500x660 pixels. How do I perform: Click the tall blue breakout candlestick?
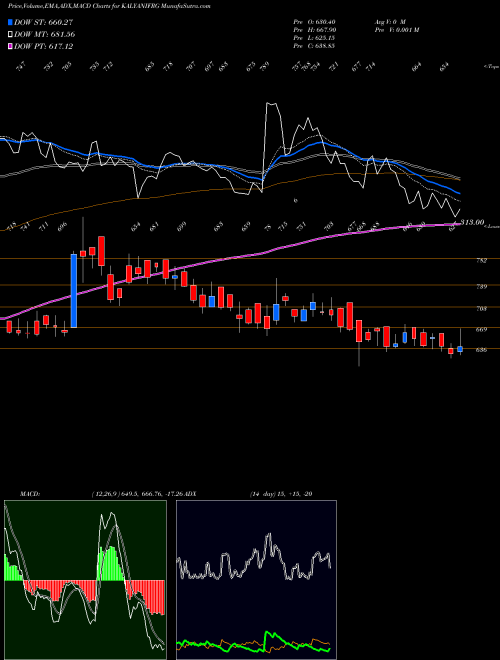pos(74,290)
